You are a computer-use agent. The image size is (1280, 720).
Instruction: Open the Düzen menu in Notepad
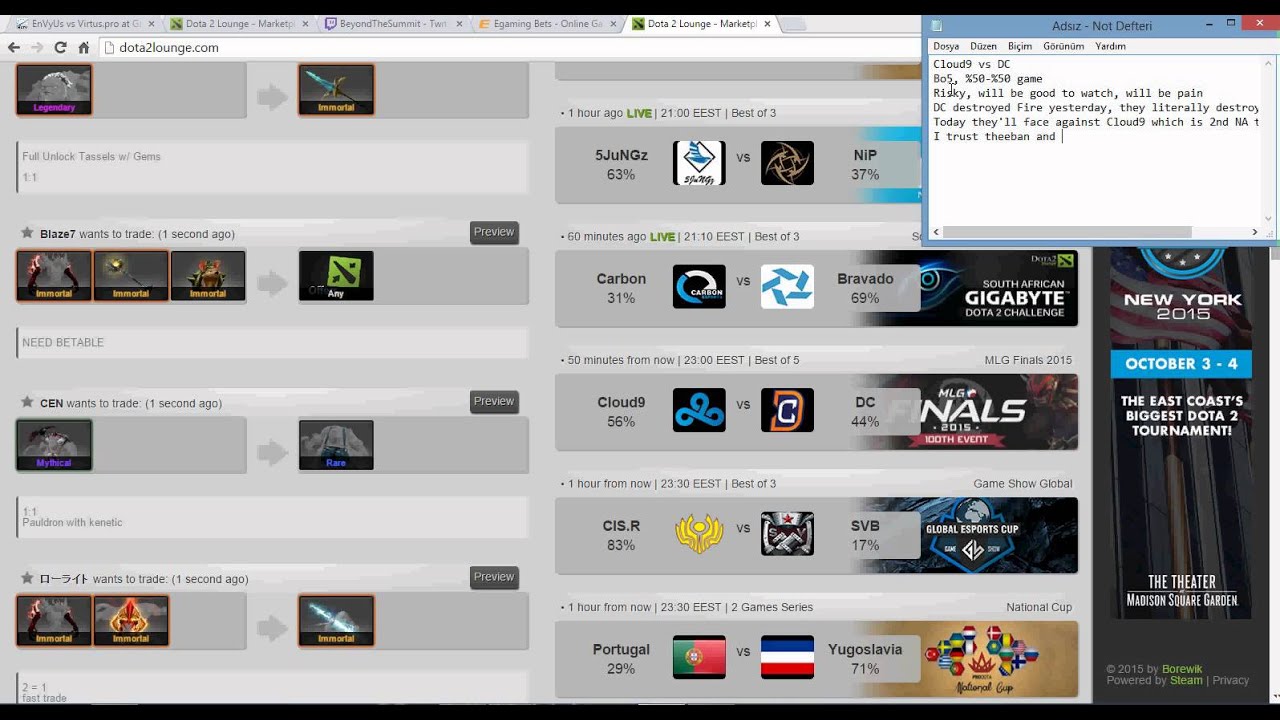[x=983, y=46]
